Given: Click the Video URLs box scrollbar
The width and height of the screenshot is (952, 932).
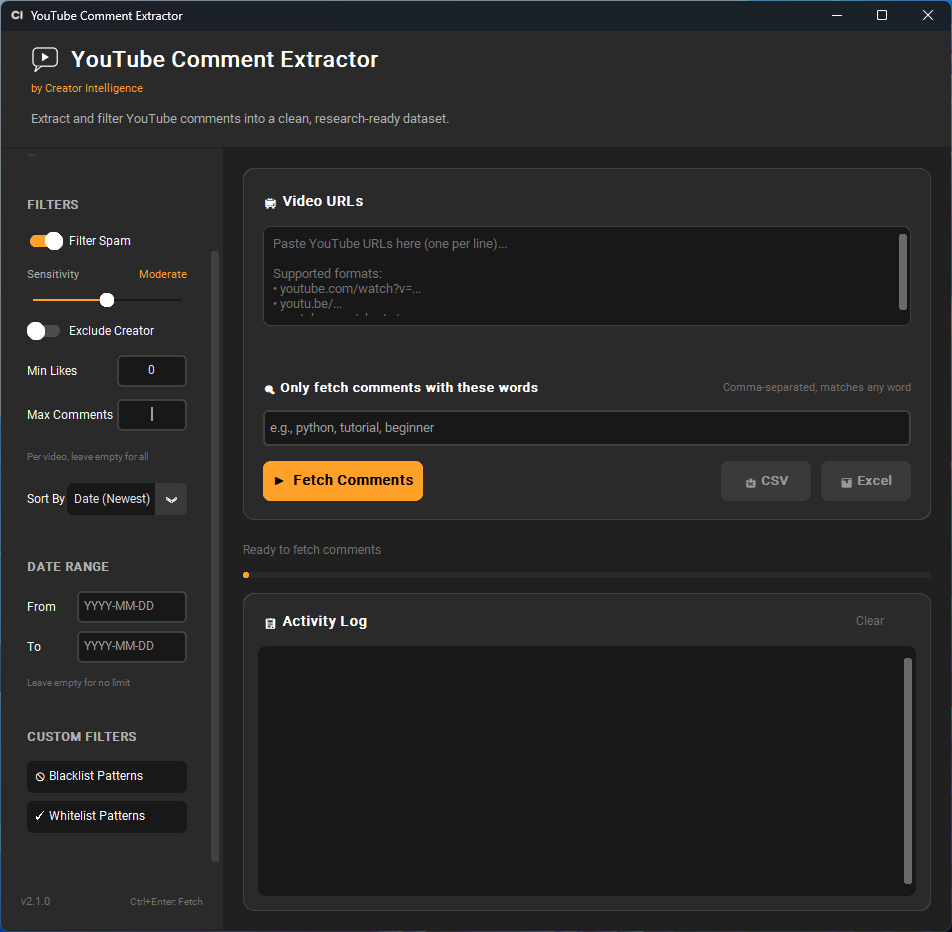Looking at the screenshot, I should (x=903, y=272).
